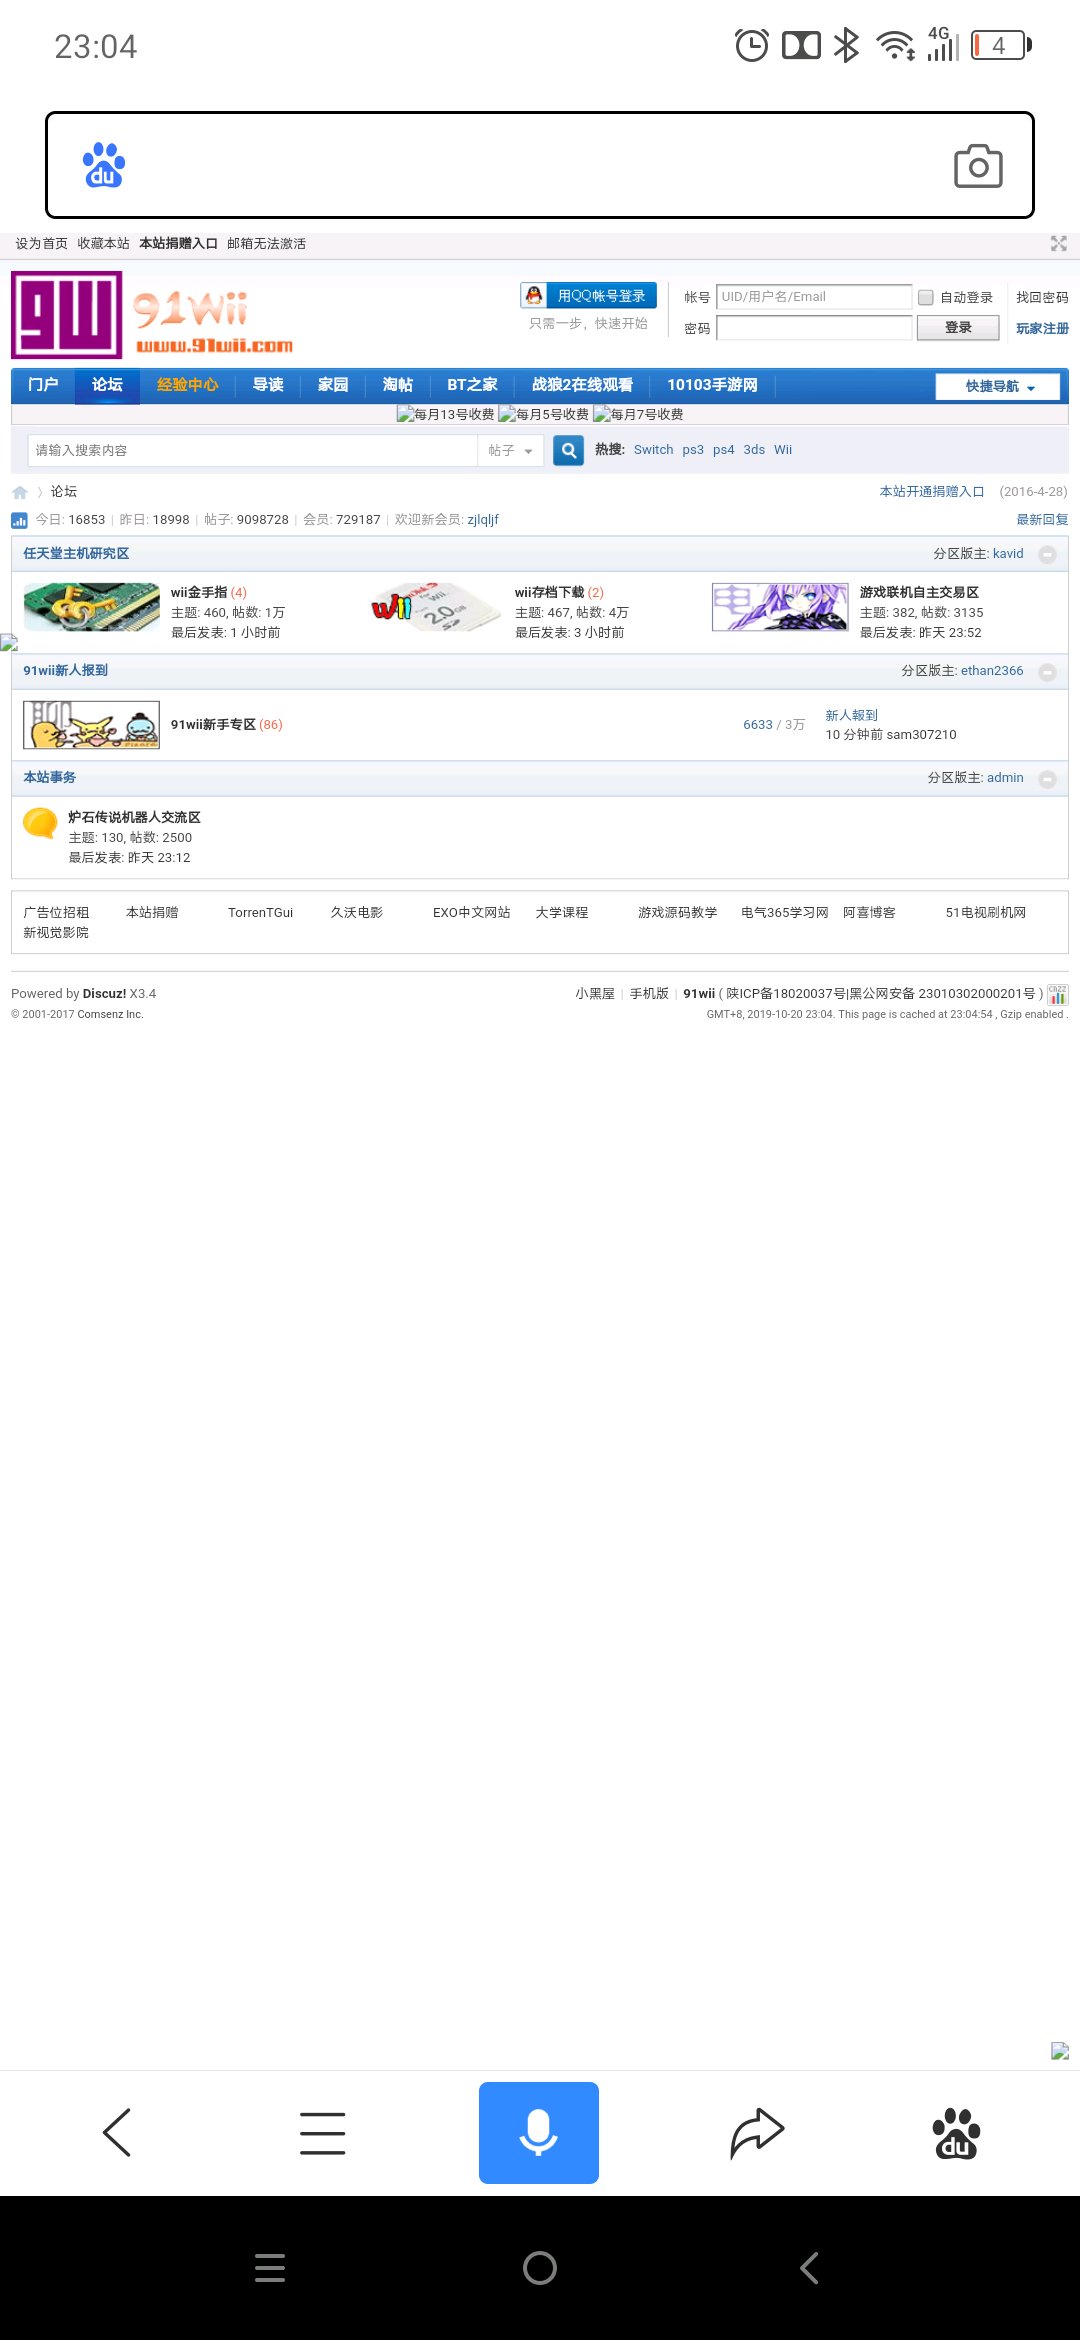Click the 3ds hot search link
The image size is (1080, 2340).
(754, 450)
